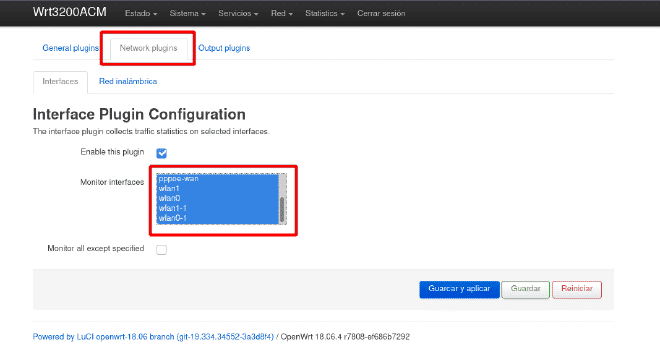Viewport: 660px width, 363px height.
Task: Toggle Monitor all except specified checkbox
Action: pyautogui.click(x=161, y=250)
